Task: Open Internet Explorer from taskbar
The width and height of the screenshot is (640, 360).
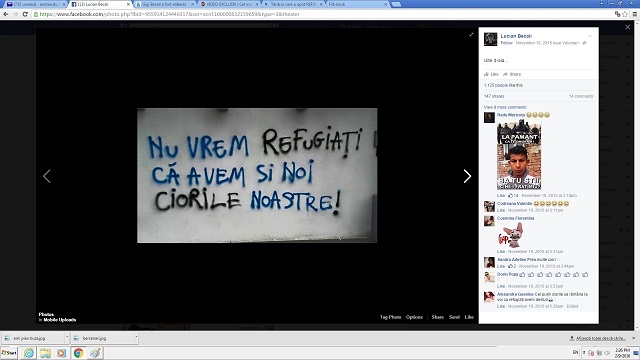Action: click(29, 353)
